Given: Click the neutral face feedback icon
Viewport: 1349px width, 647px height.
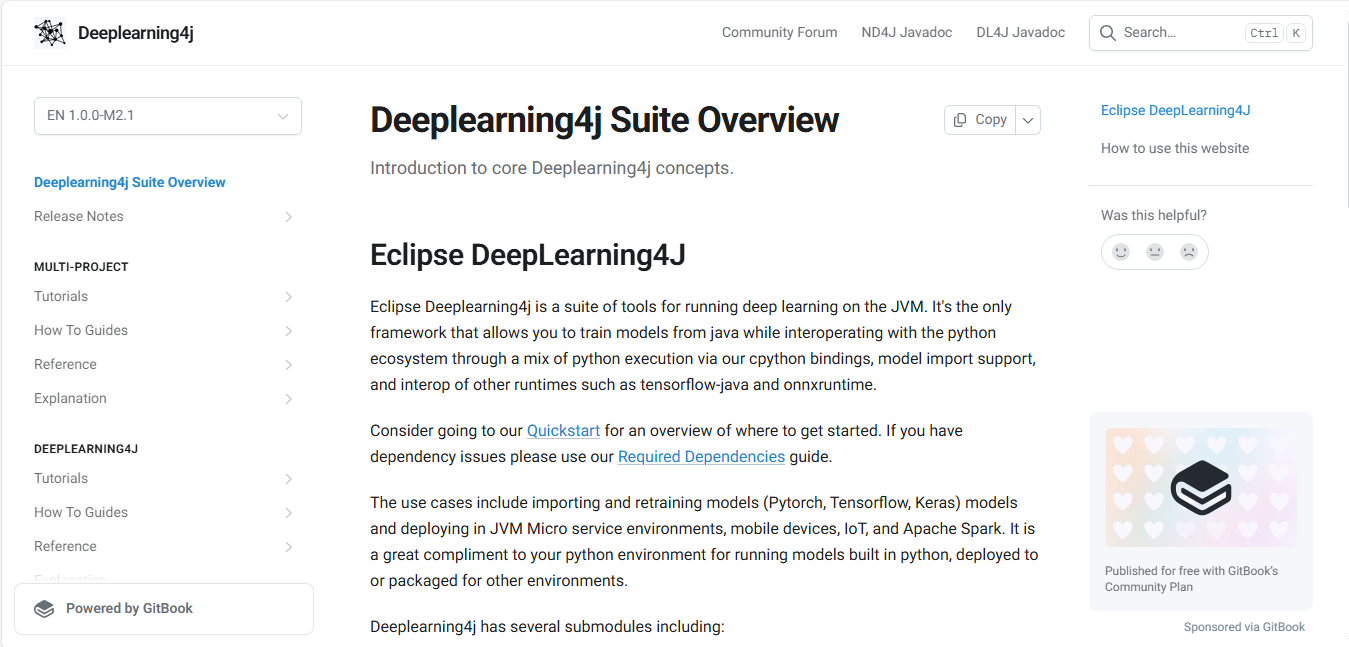Looking at the screenshot, I should click(1155, 252).
